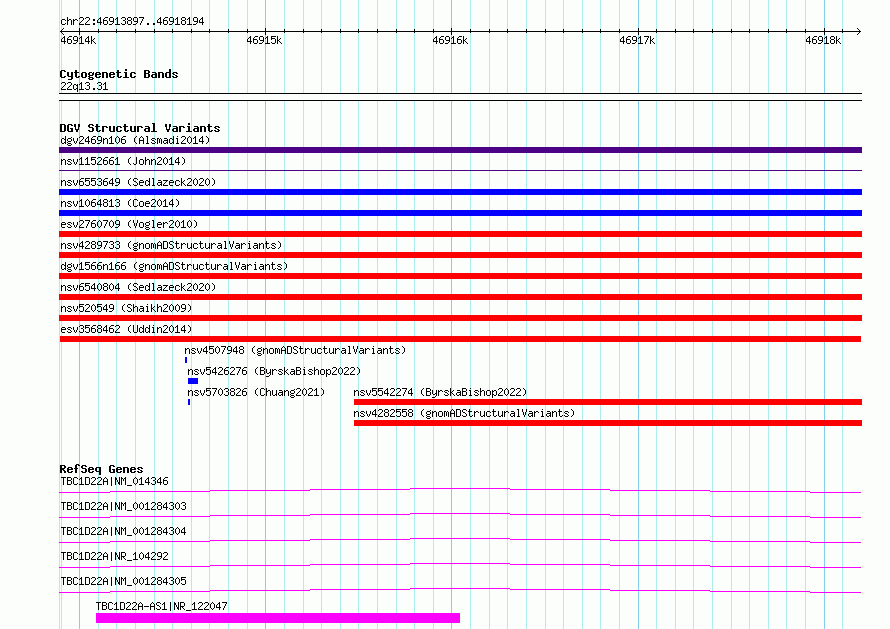Select variant esv2760709 (Vogler2010) label
This screenshot has width=890, height=629.
[x=129, y=224]
